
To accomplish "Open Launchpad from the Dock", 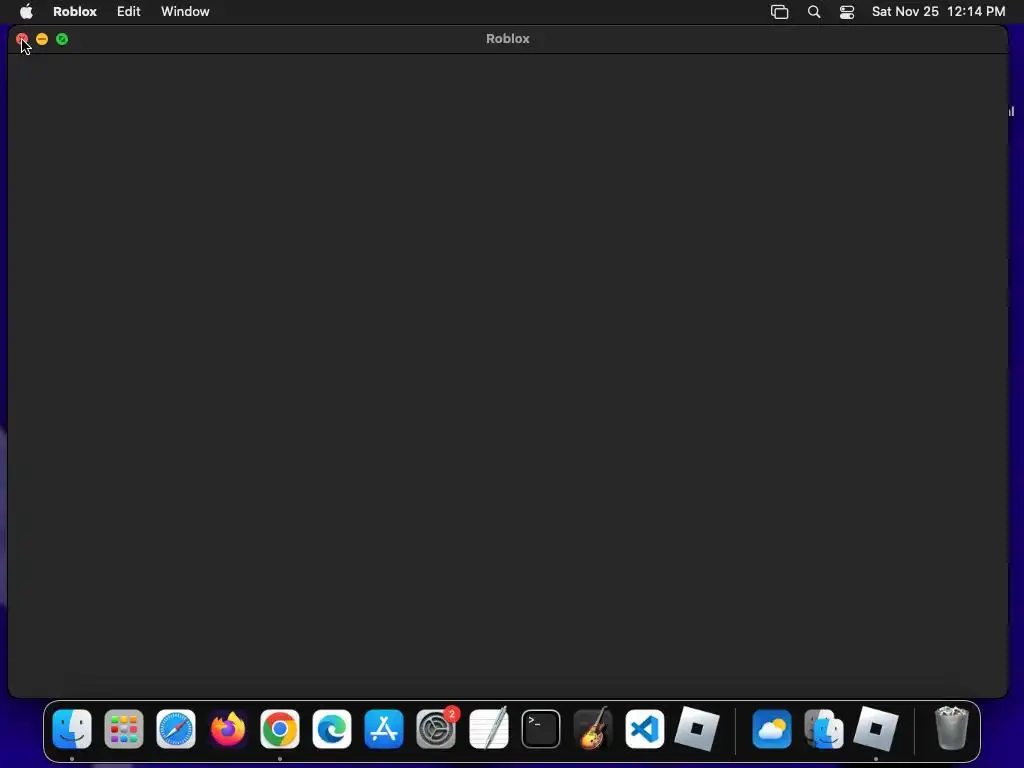I will (x=123, y=729).
